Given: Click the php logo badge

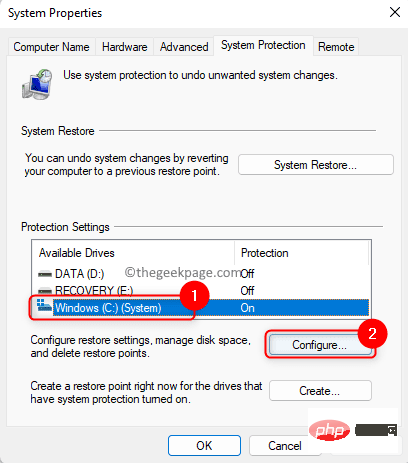Looking at the screenshot, I should (x=329, y=430).
